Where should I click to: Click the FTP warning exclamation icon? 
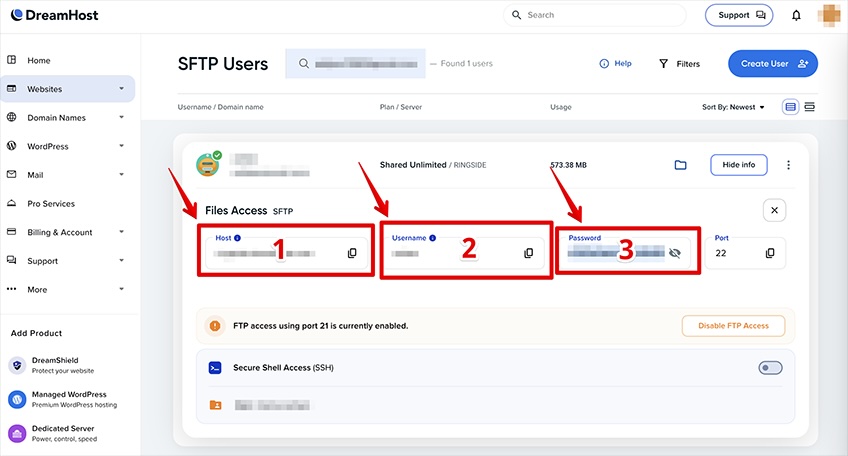tap(215, 326)
